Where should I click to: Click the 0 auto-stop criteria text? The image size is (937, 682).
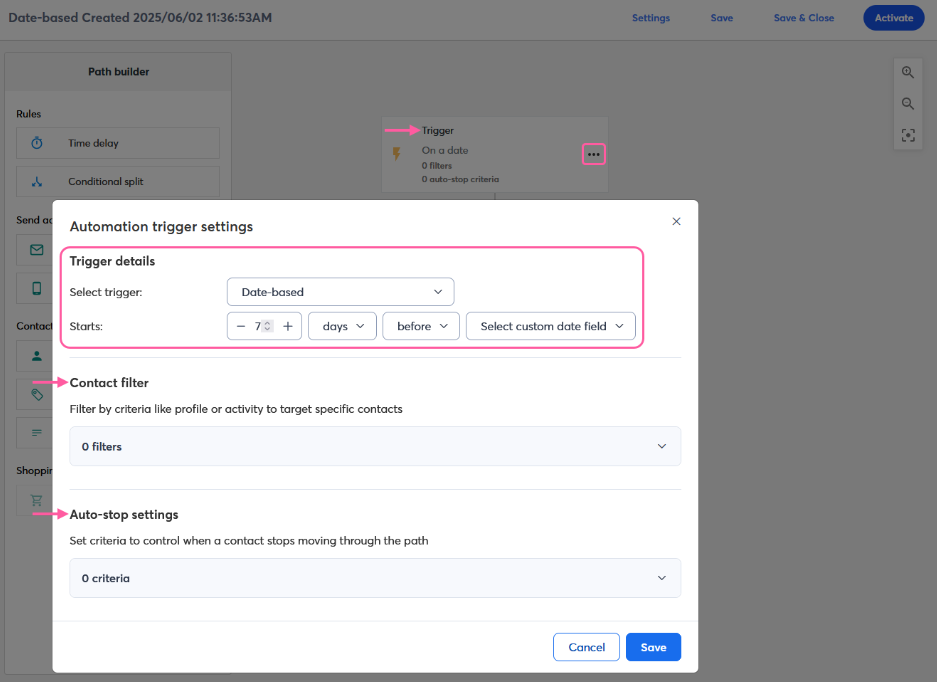click(x=460, y=179)
